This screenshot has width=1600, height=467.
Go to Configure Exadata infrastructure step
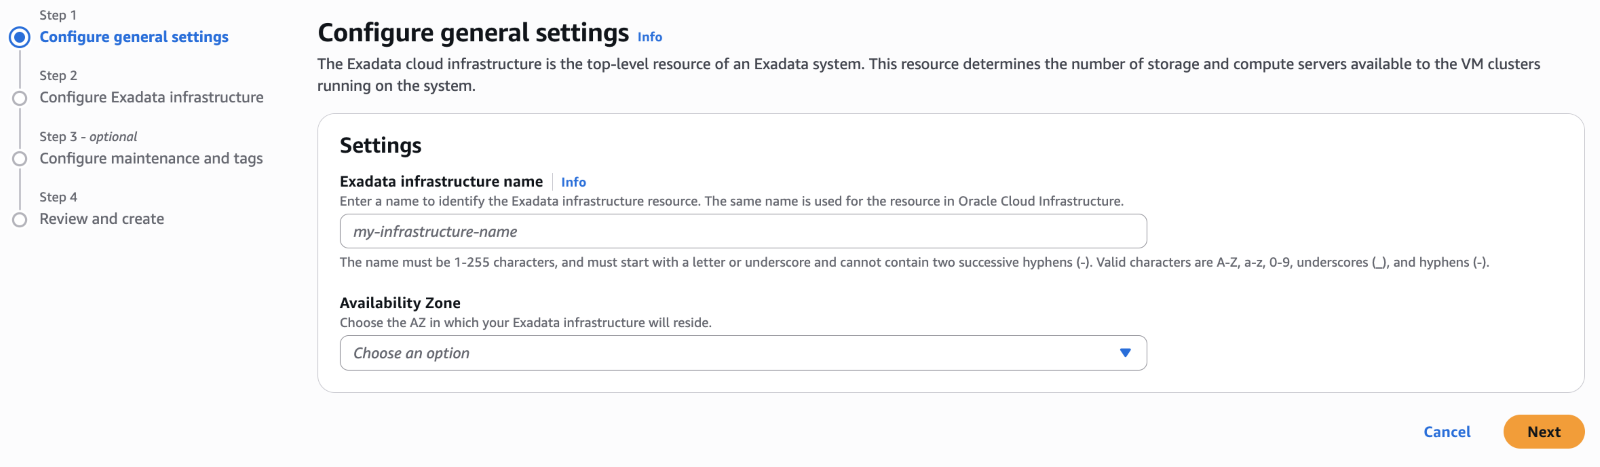pos(151,97)
